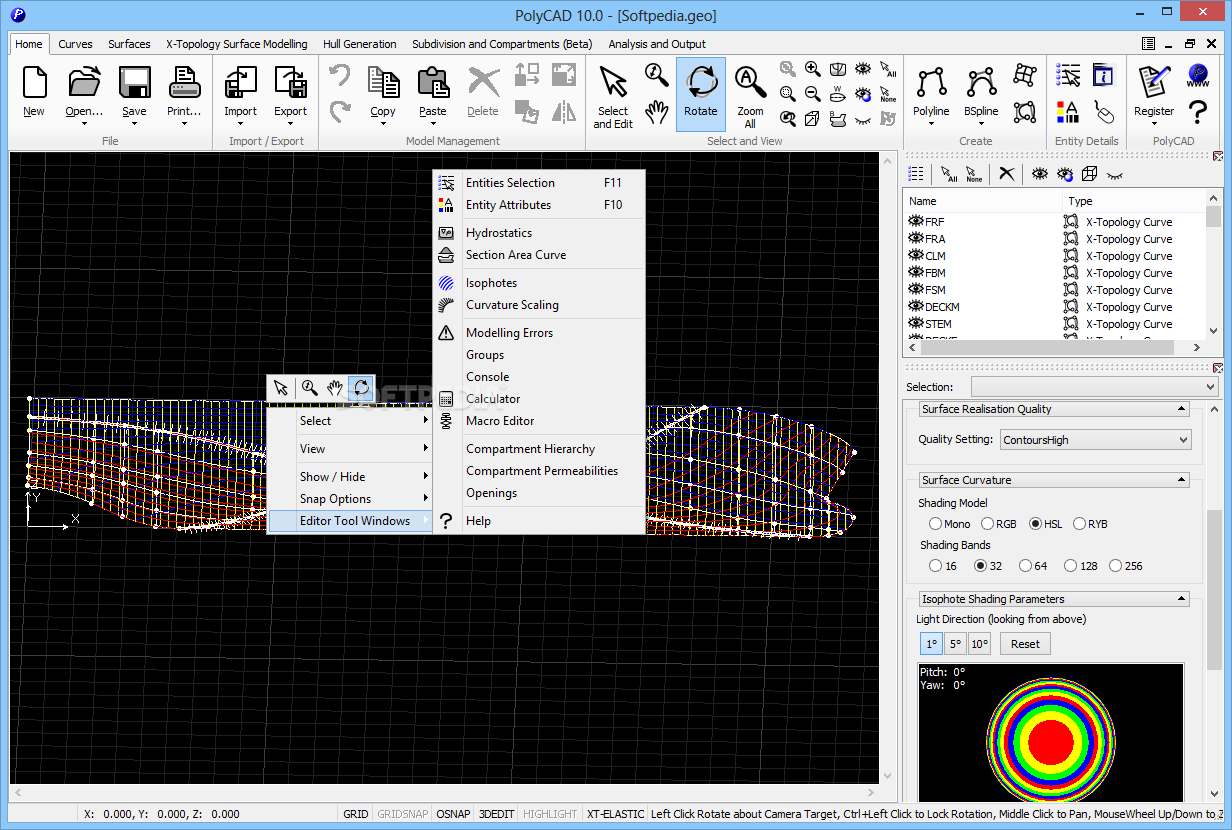The image size is (1232, 830).
Task: Choose Hydrostatics from the submenu
Action: click(x=539, y=233)
